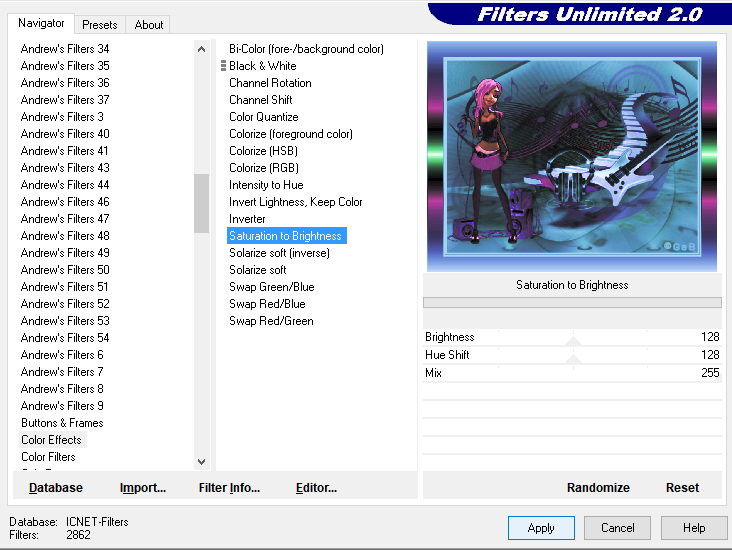Select the Intensity to Hue filter
Viewport: 732px width, 550px height.
click(x=266, y=185)
